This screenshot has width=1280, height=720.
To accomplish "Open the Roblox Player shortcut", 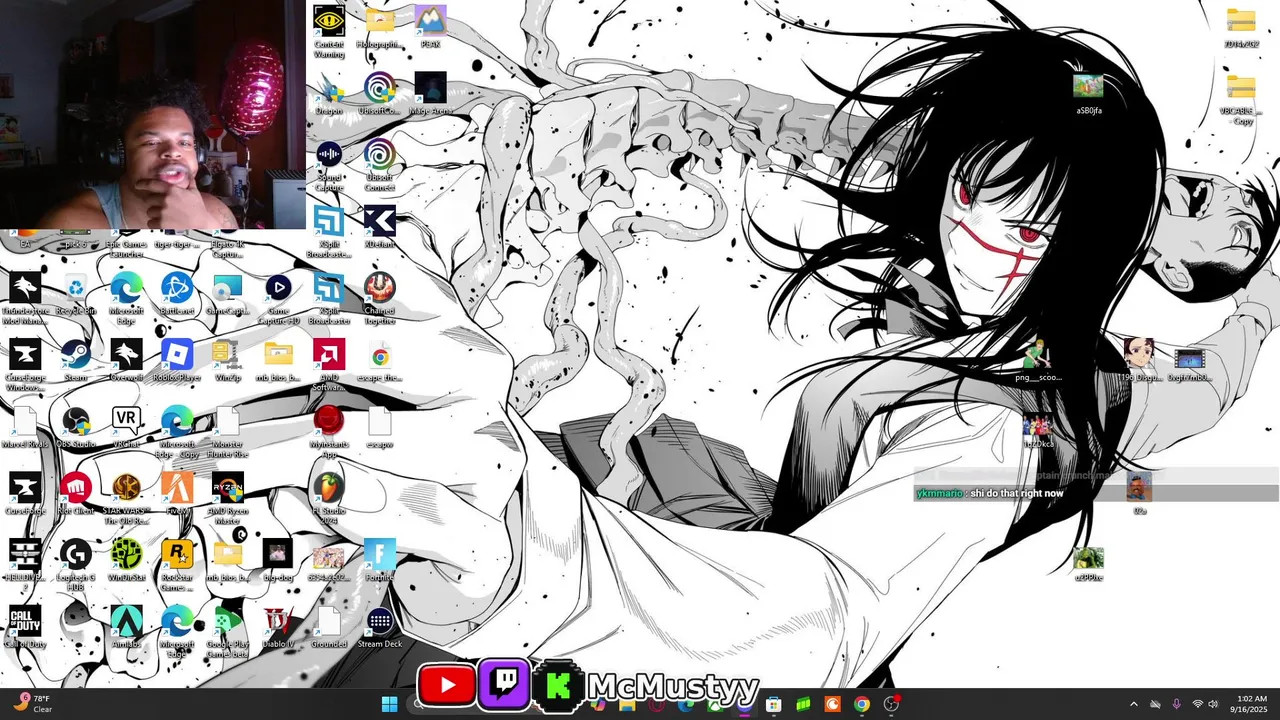I will [x=177, y=360].
